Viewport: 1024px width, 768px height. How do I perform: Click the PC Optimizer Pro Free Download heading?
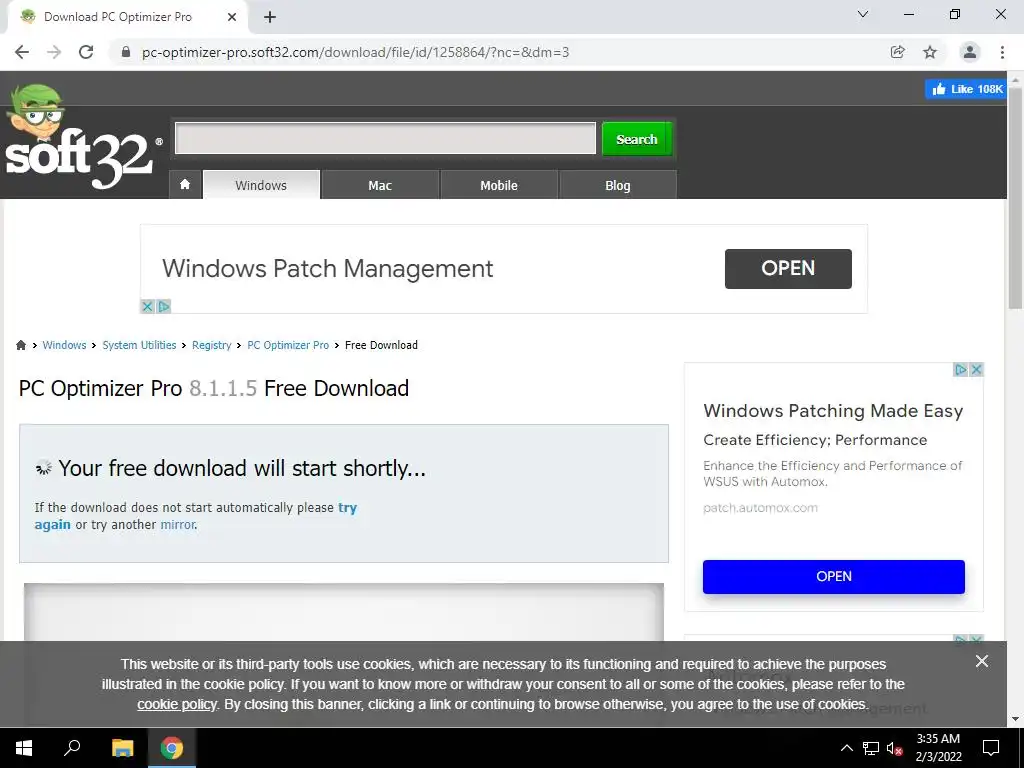(214, 389)
